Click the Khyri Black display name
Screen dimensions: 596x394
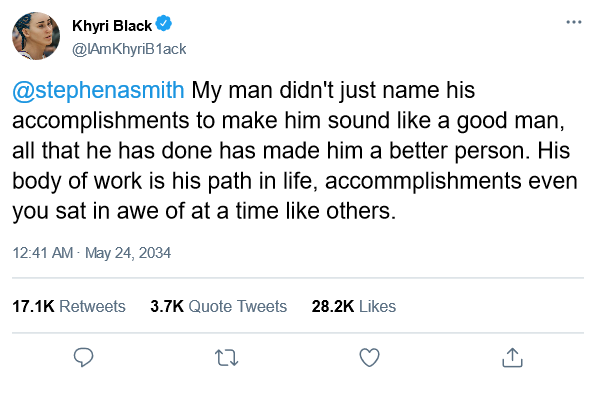(x=112, y=26)
